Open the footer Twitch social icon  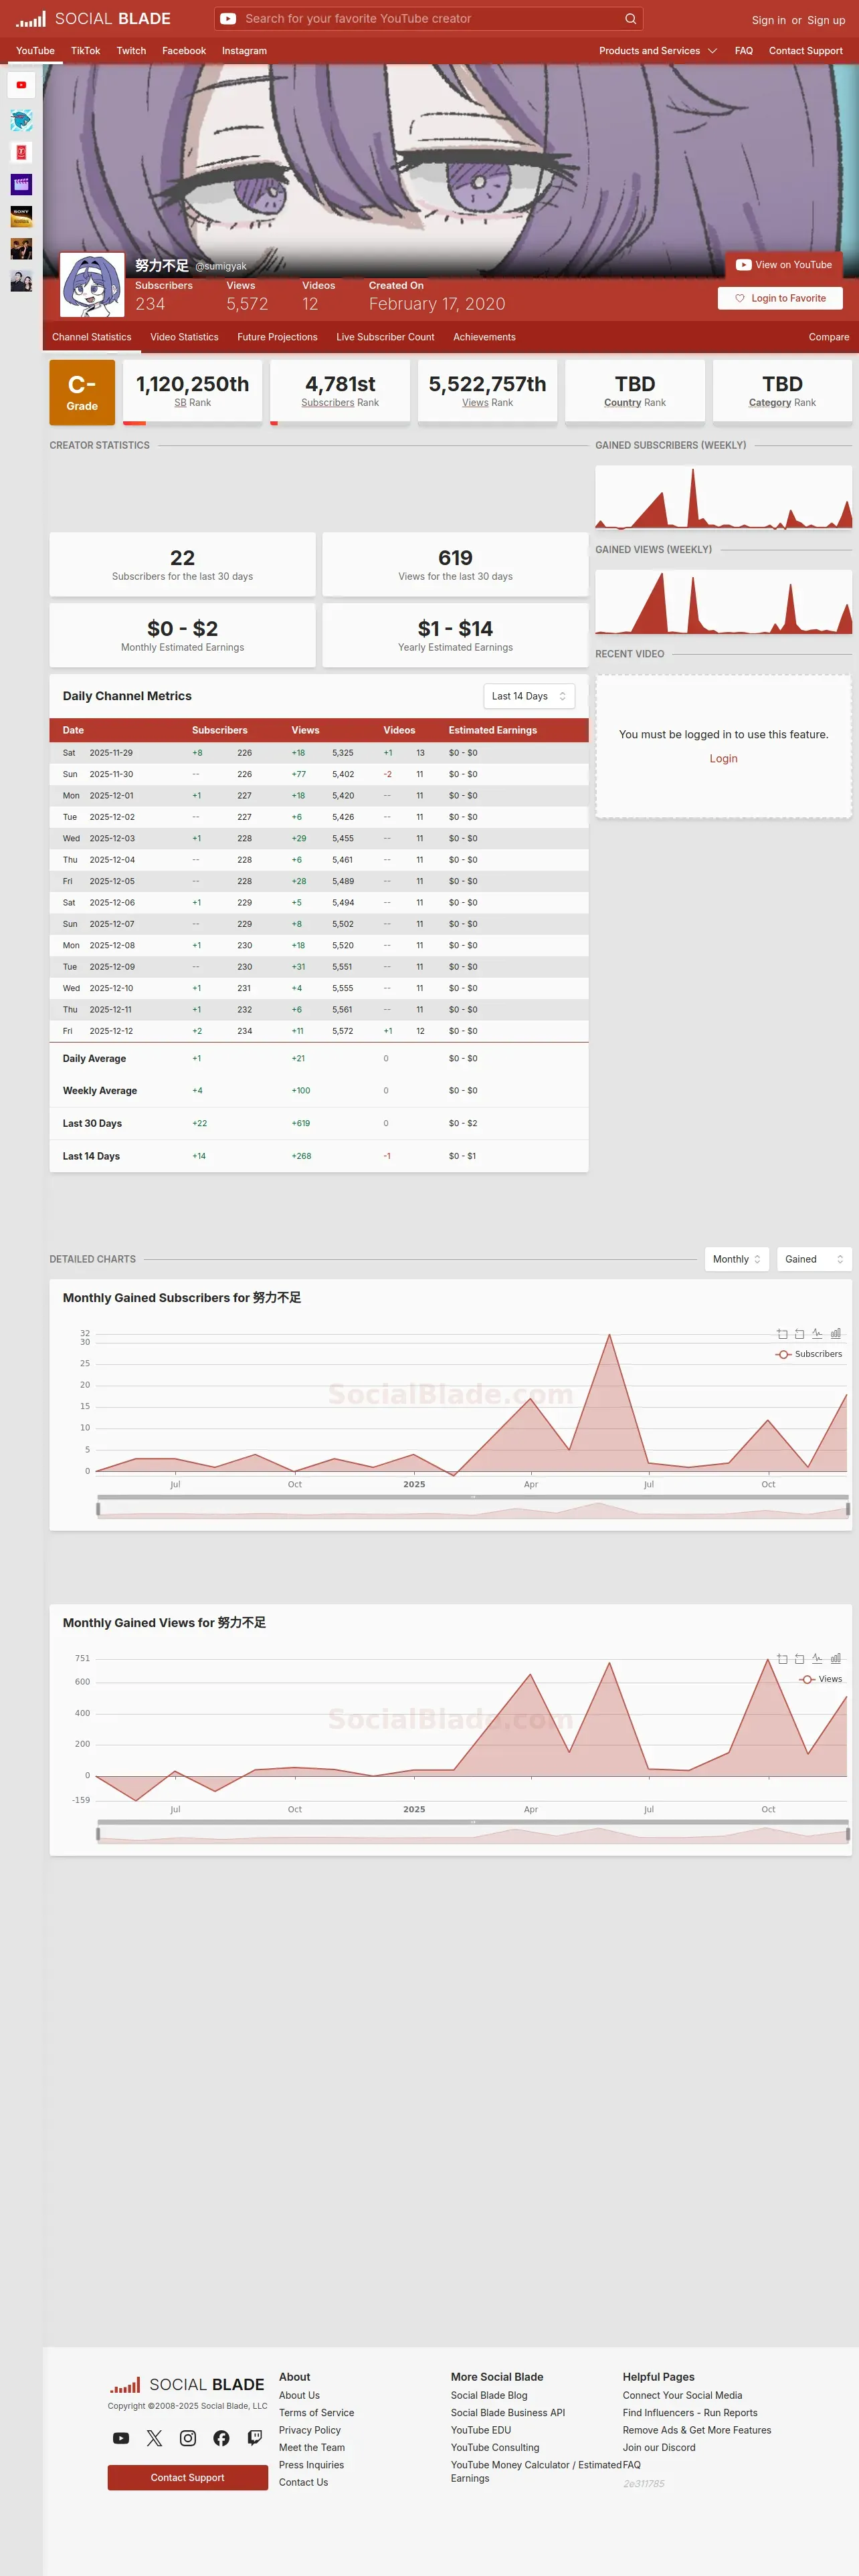(x=255, y=2438)
